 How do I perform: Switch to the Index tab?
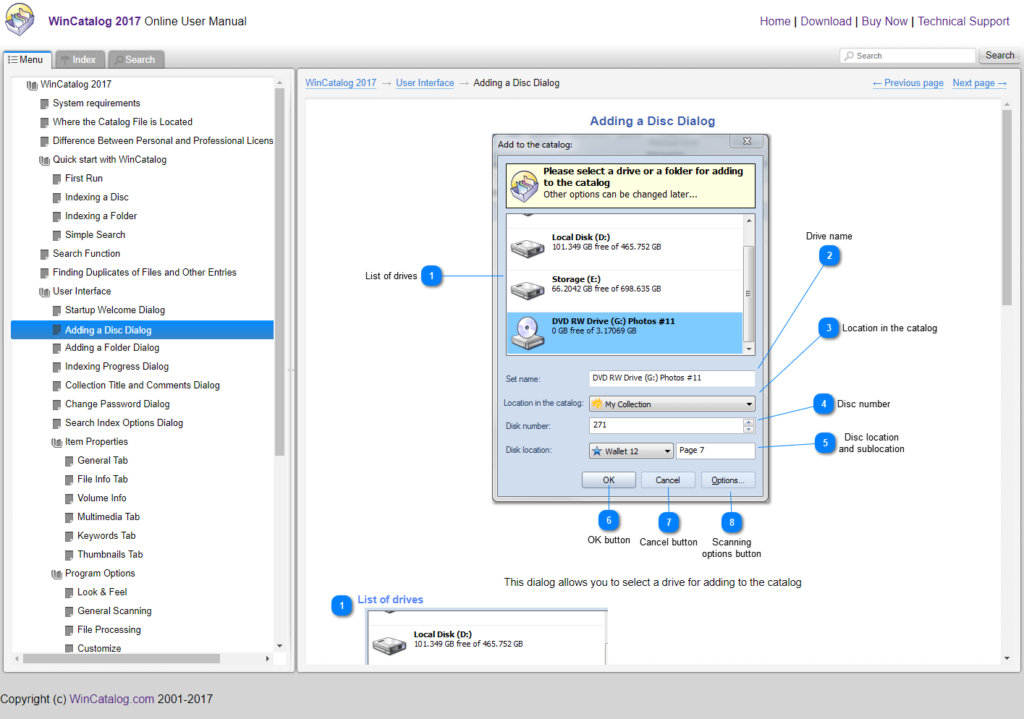[78, 59]
